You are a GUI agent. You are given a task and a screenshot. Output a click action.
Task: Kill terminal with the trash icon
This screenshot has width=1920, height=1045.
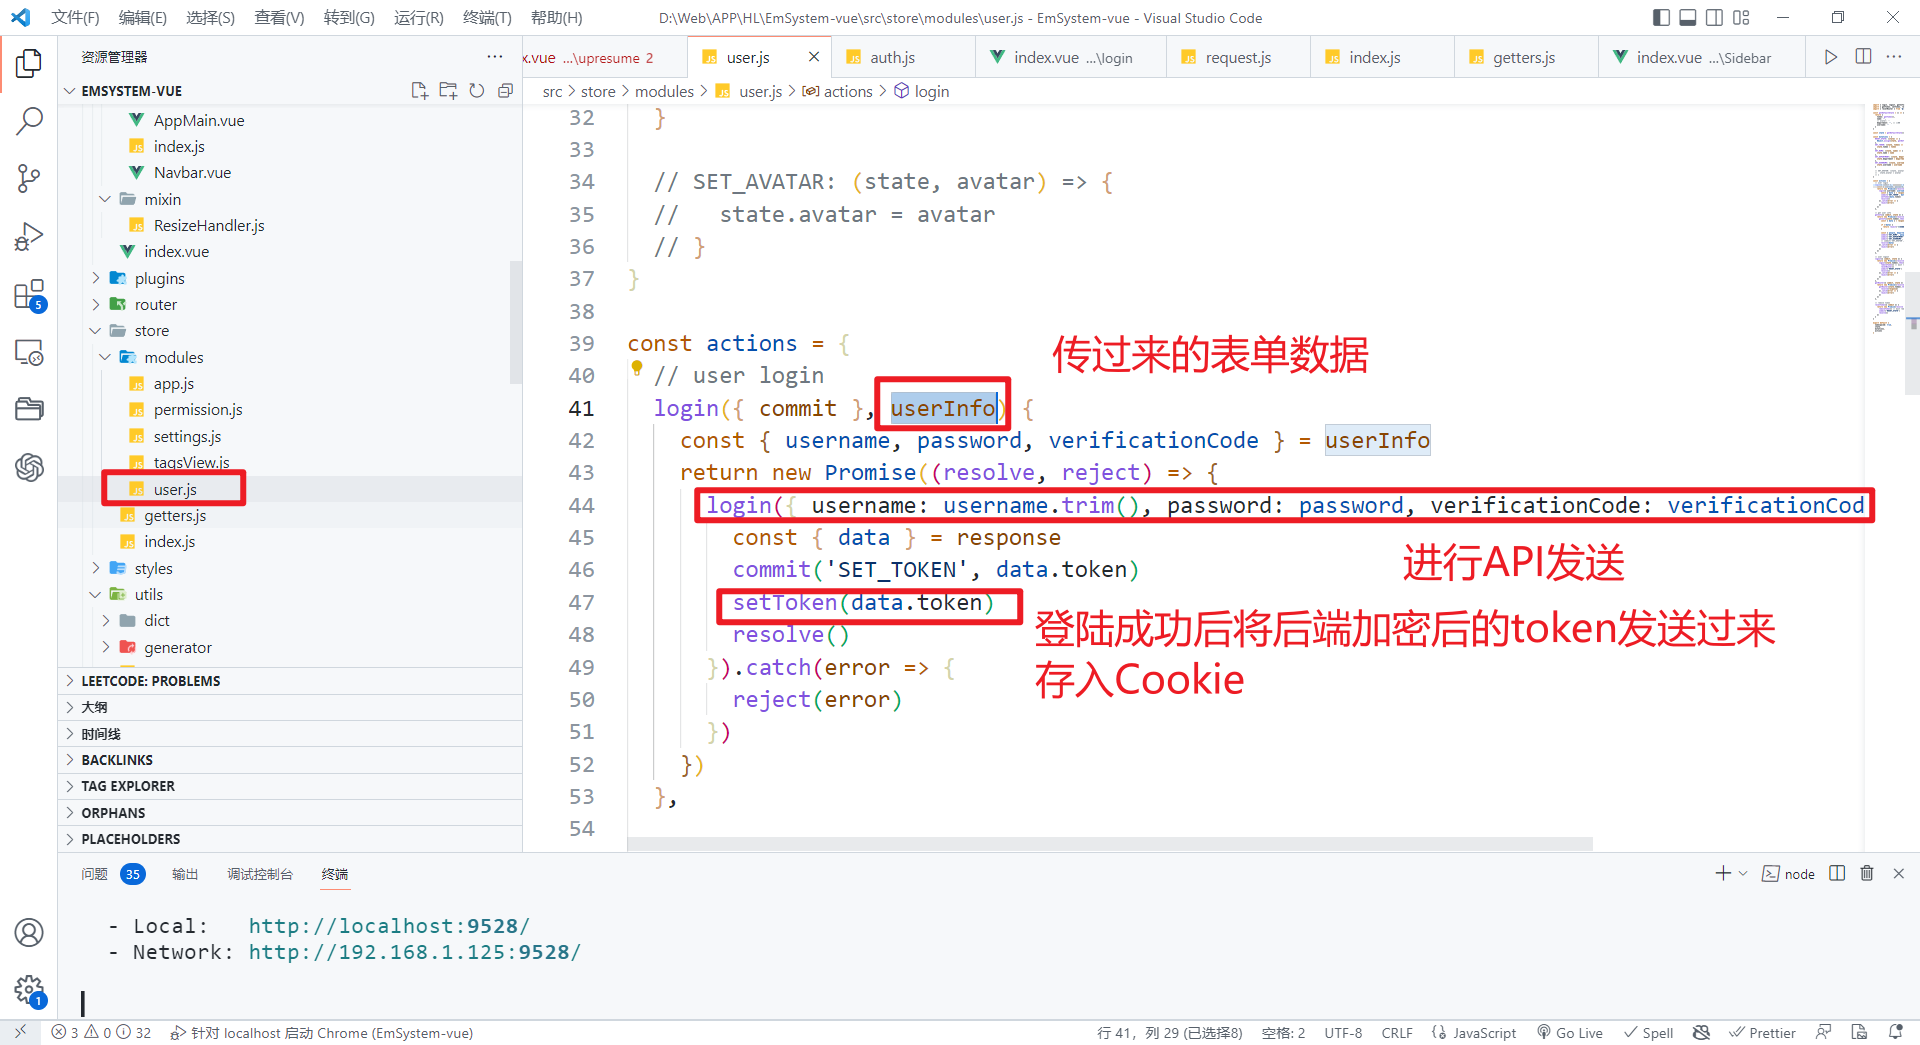click(1867, 873)
